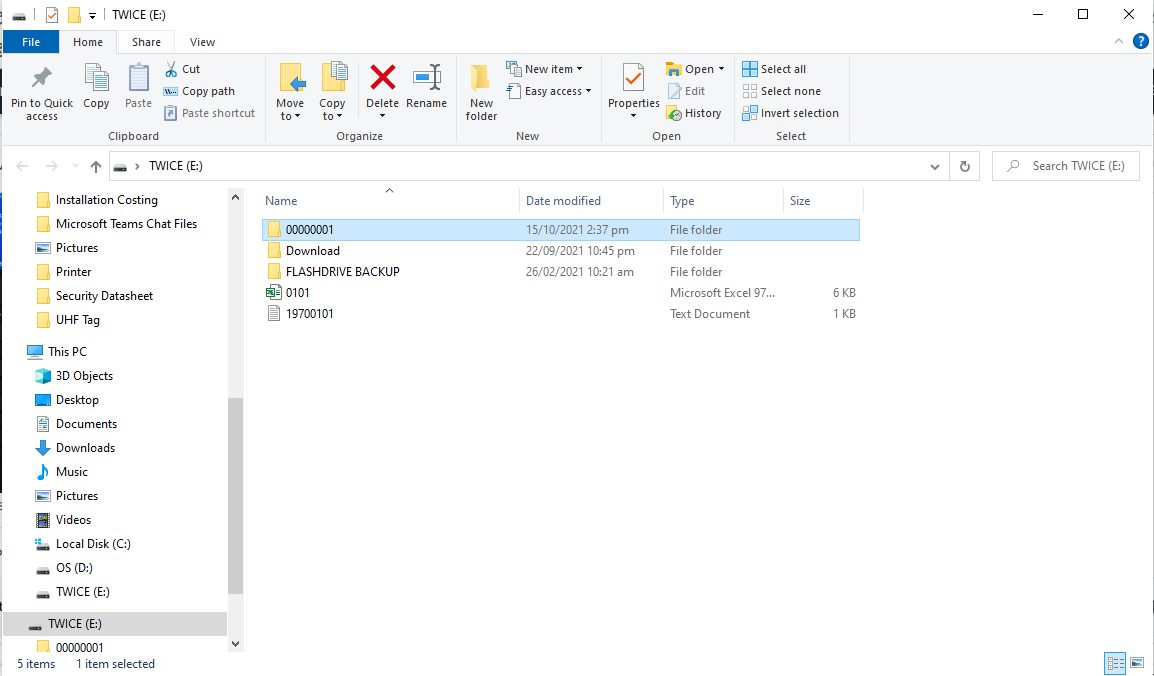Select the 0101 Excel file
This screenshot has width=1154, height=676.
561,293
